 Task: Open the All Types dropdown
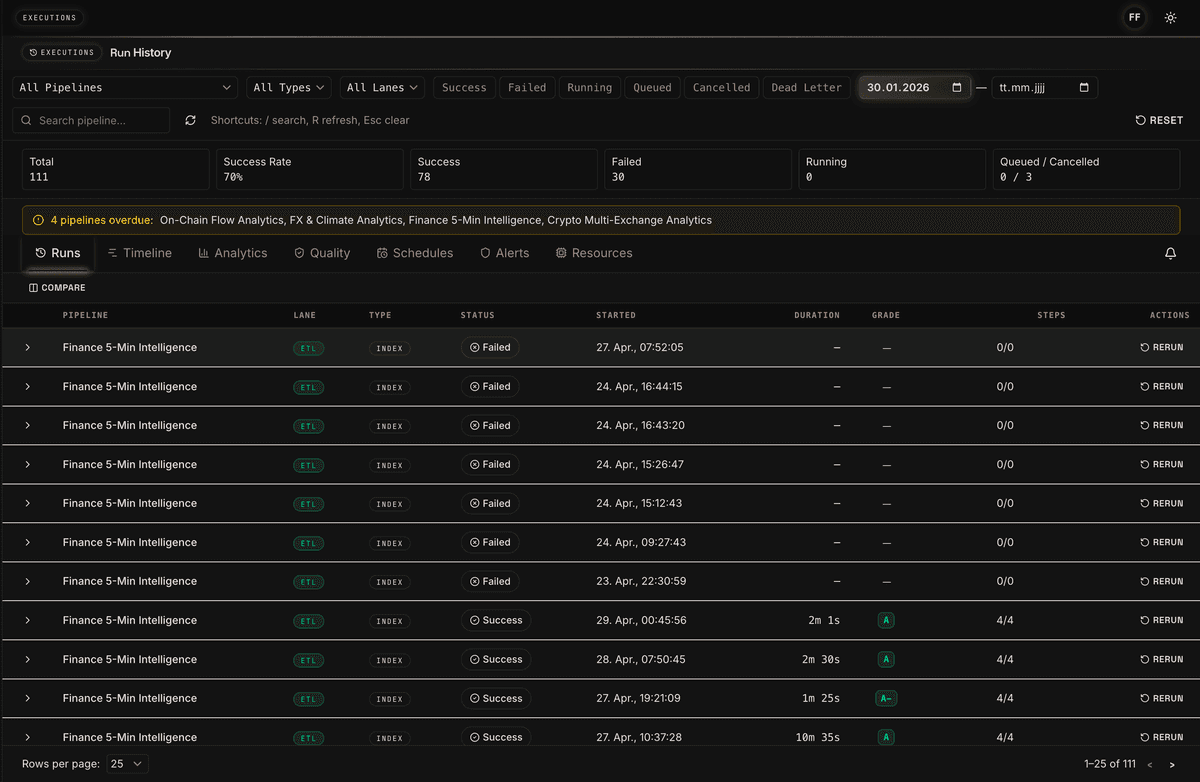289,88
